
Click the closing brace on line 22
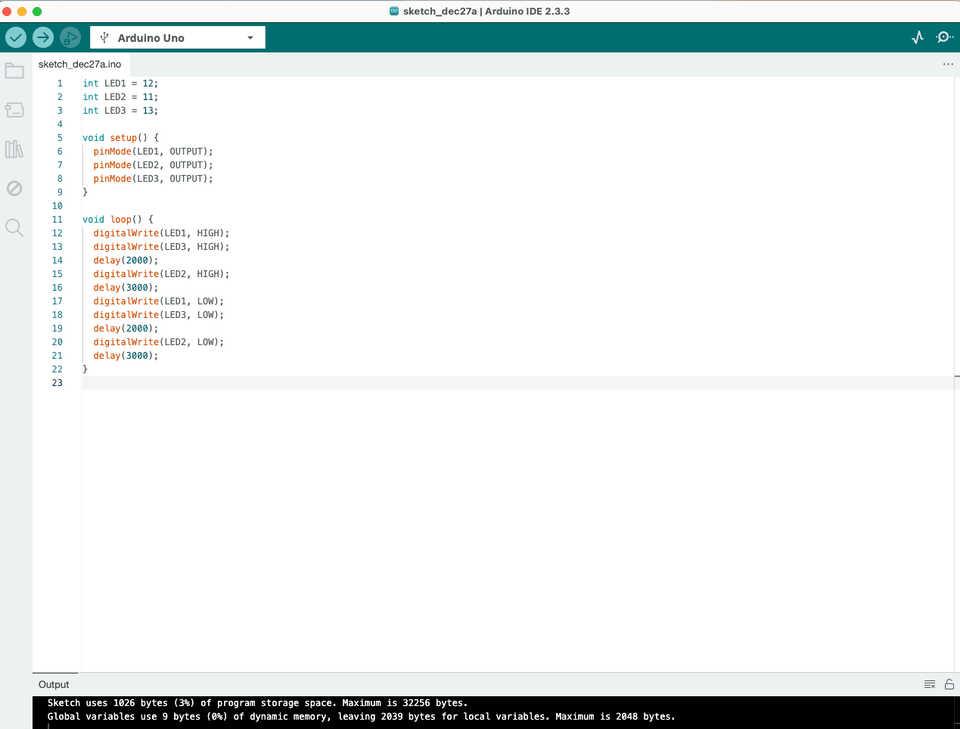85,369
